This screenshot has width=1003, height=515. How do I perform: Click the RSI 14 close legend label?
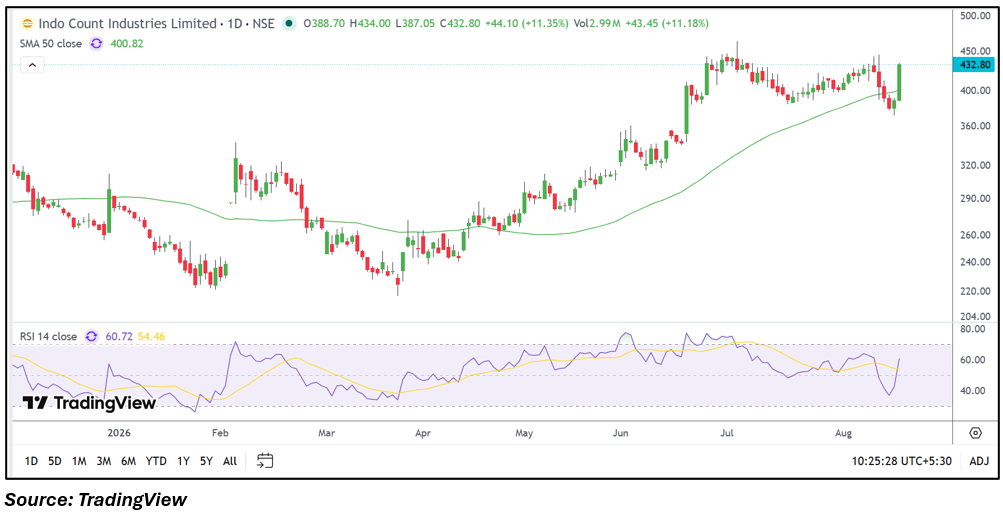pos(50,336)
